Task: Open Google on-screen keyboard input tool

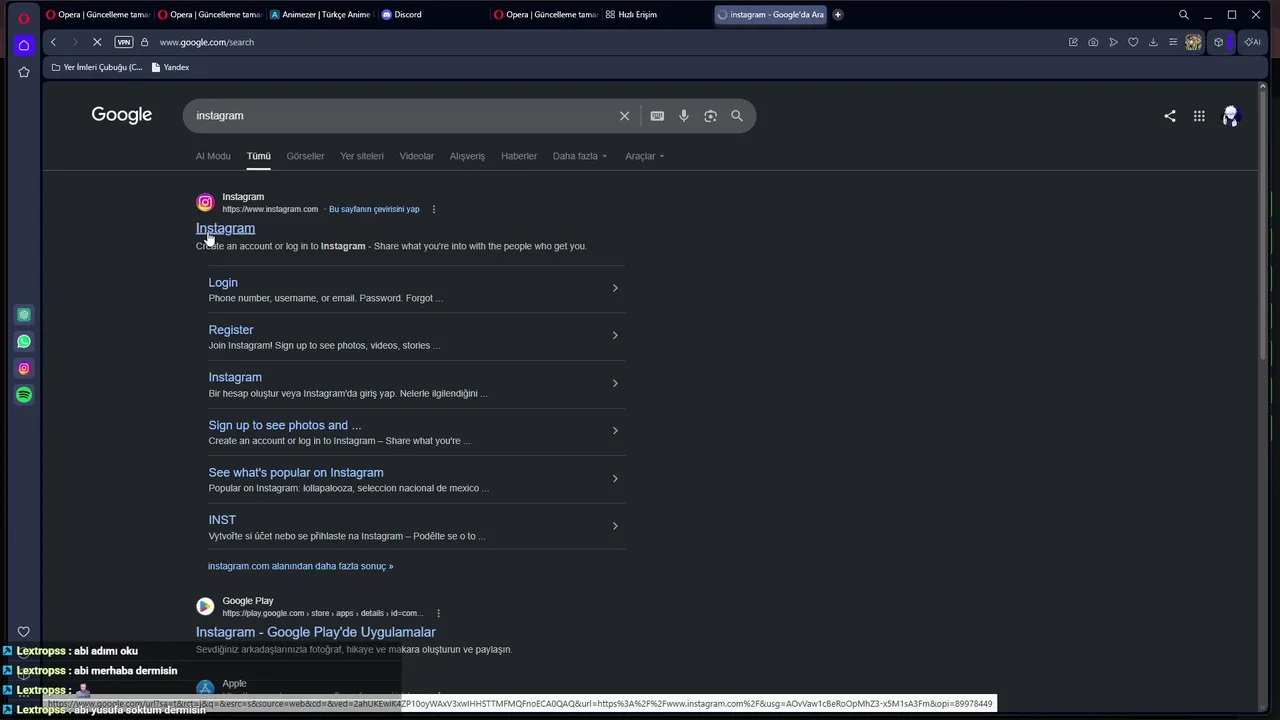Action: pos(657,116)
